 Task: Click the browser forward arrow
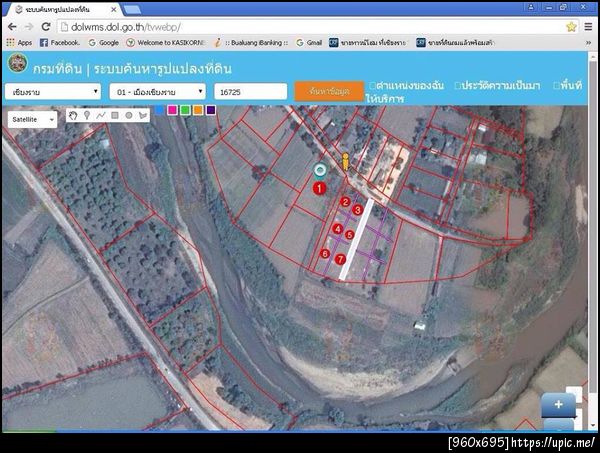[29, 27]
